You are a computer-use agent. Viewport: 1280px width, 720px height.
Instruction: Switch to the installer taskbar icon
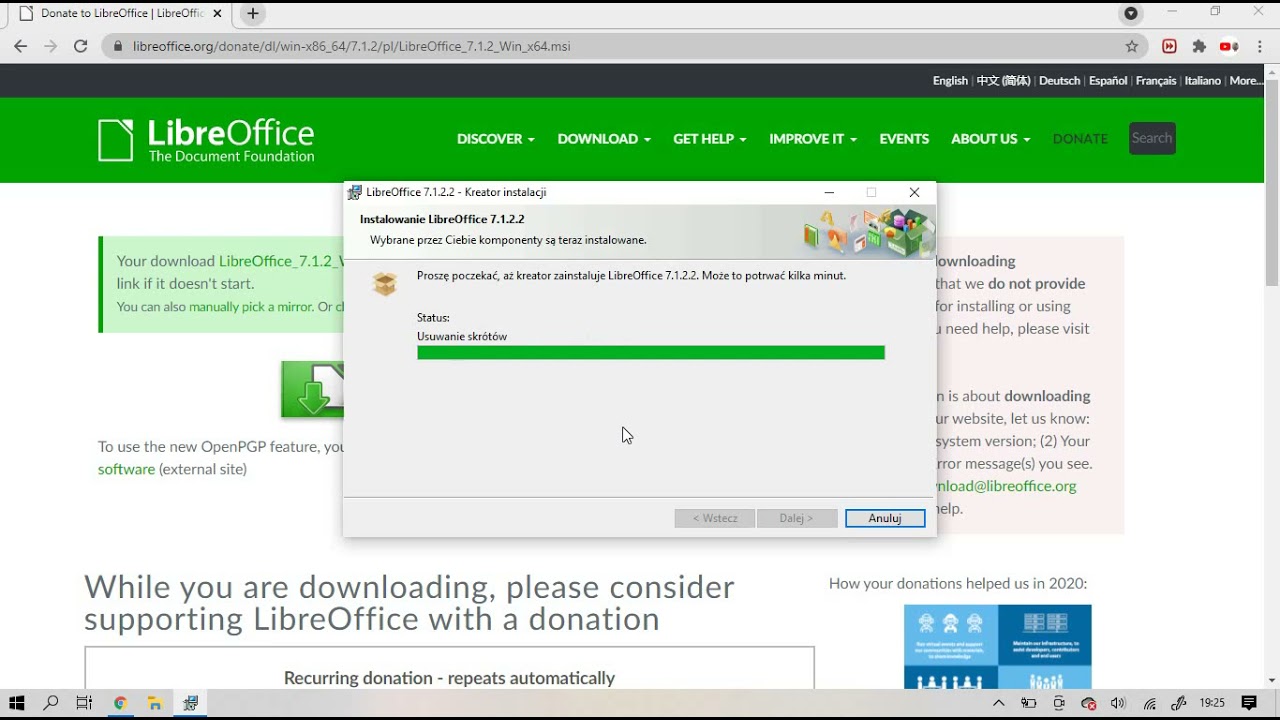[x=190, y=703]
